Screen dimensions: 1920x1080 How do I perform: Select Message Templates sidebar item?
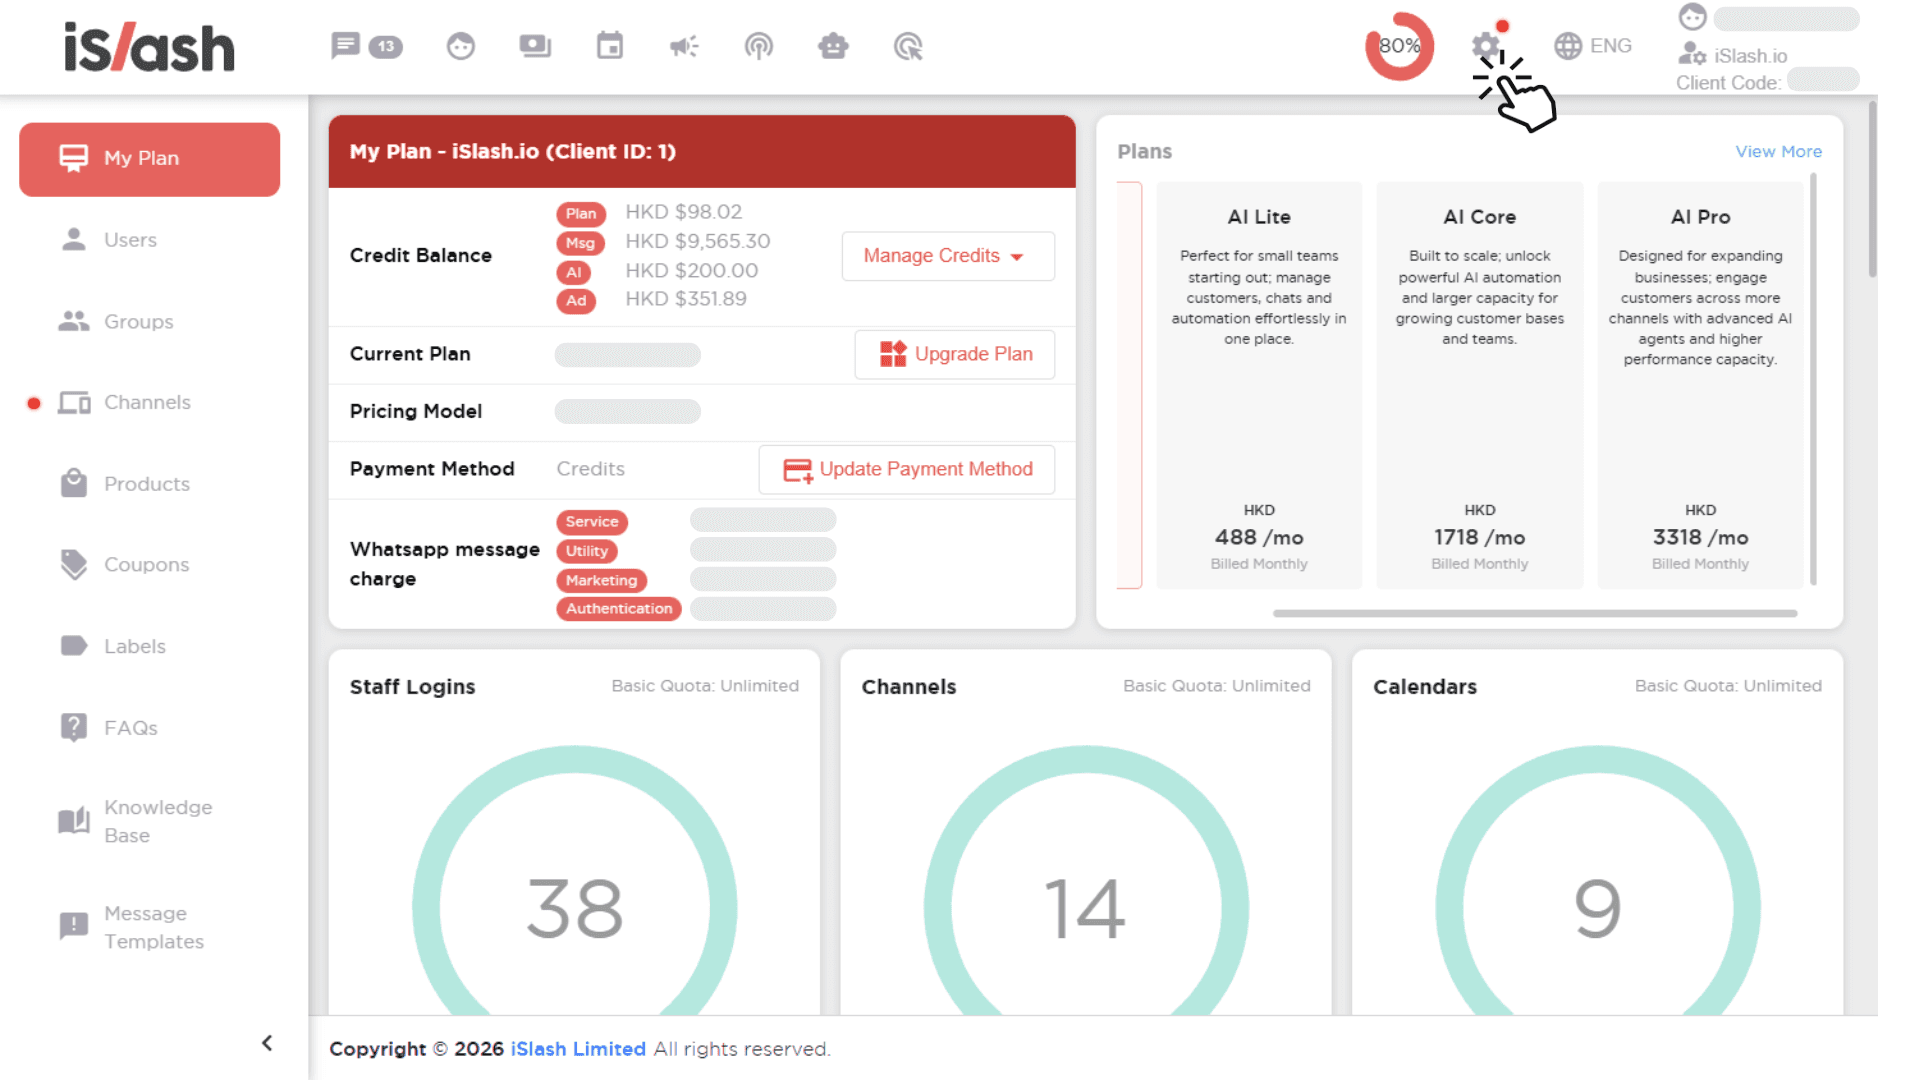153,927
